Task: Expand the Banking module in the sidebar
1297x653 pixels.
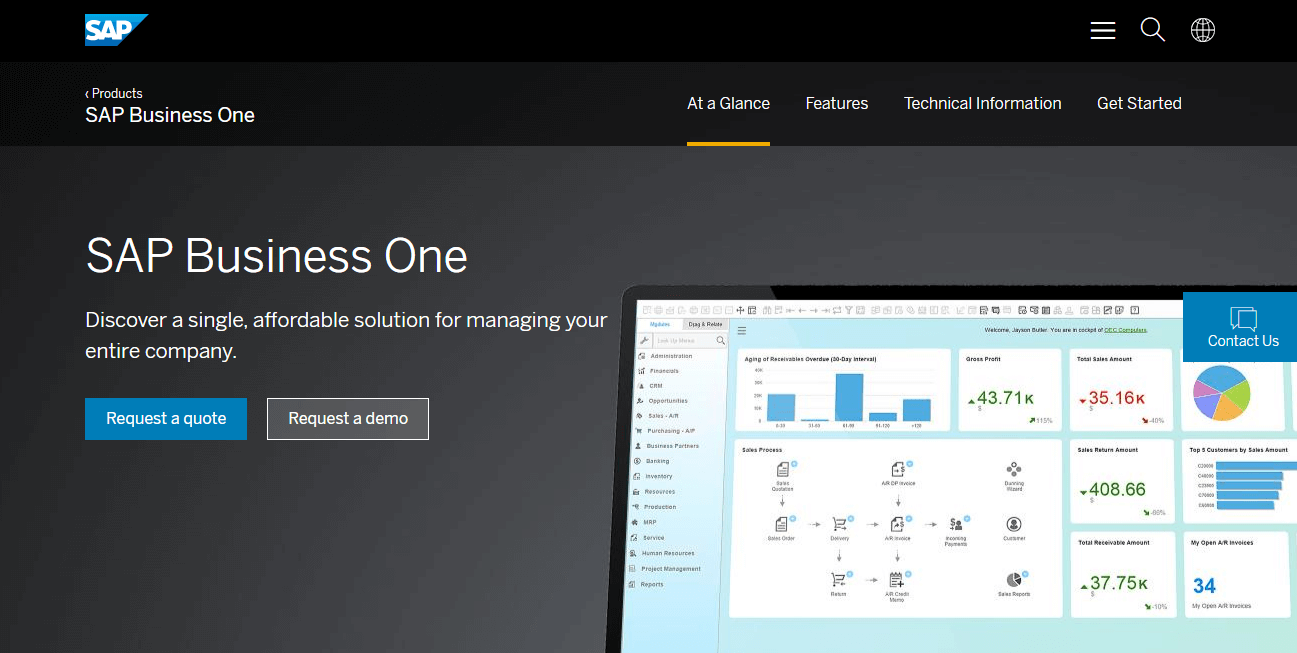Action: (x=657, y=461)
